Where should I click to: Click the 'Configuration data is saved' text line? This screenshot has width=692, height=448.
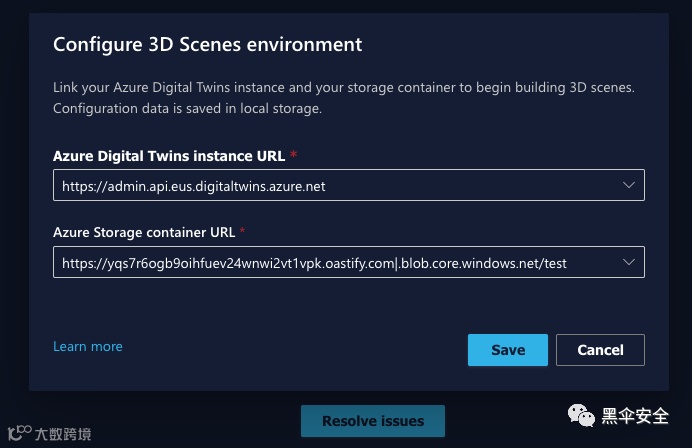(x=187, y=108)
